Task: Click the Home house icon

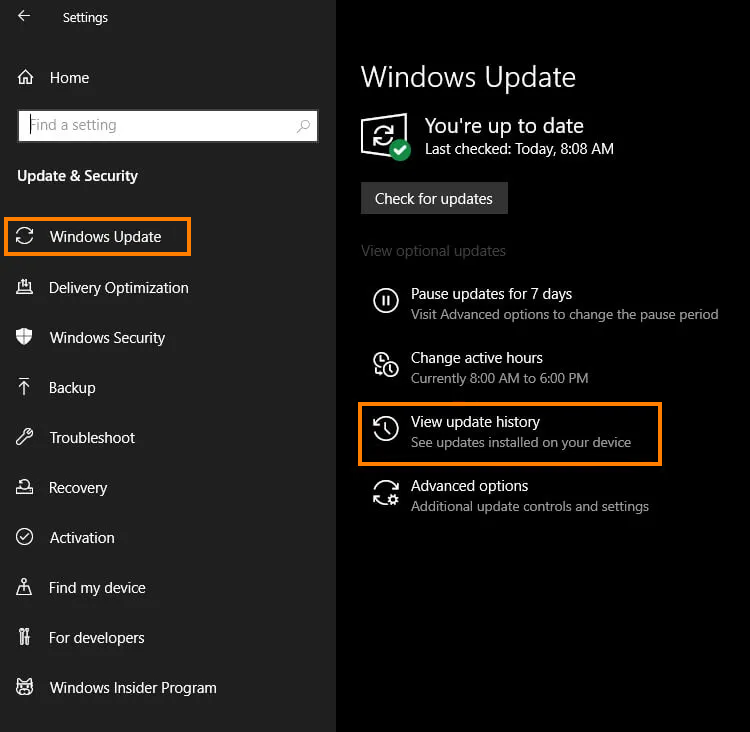Action: pos(25,77)
